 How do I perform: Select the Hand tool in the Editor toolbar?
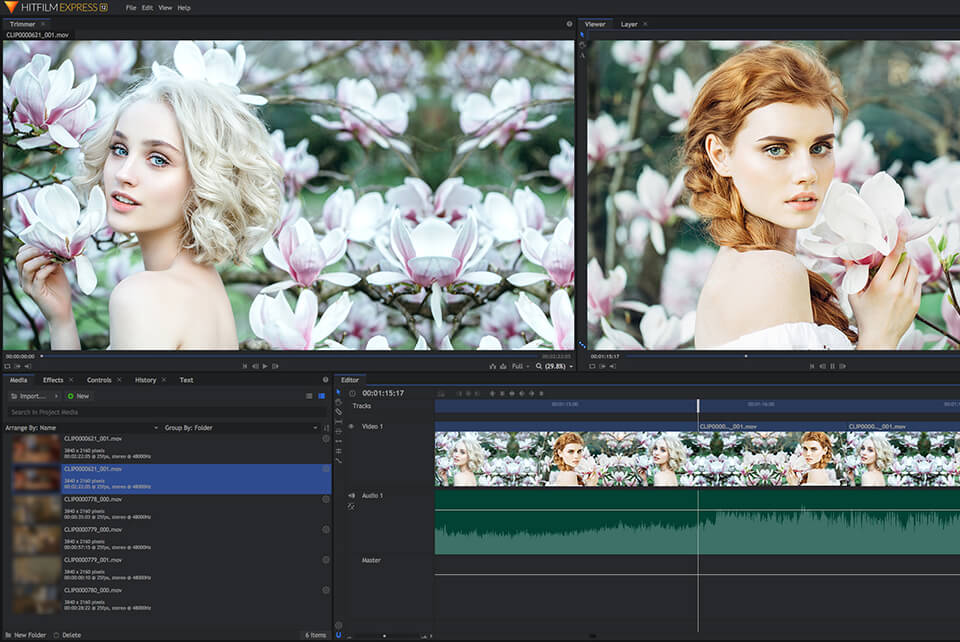pos(338,402)
